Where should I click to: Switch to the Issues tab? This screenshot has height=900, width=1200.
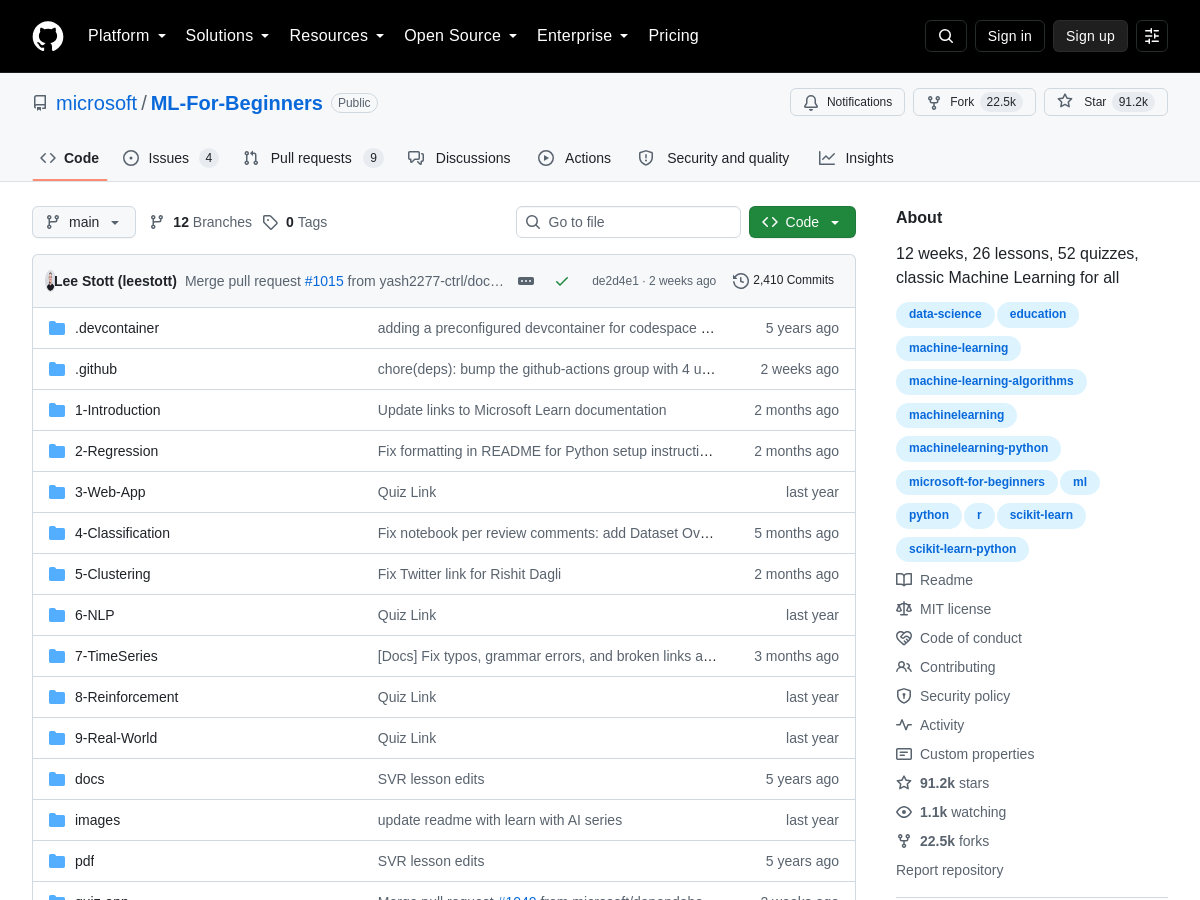tap(170, 158)
